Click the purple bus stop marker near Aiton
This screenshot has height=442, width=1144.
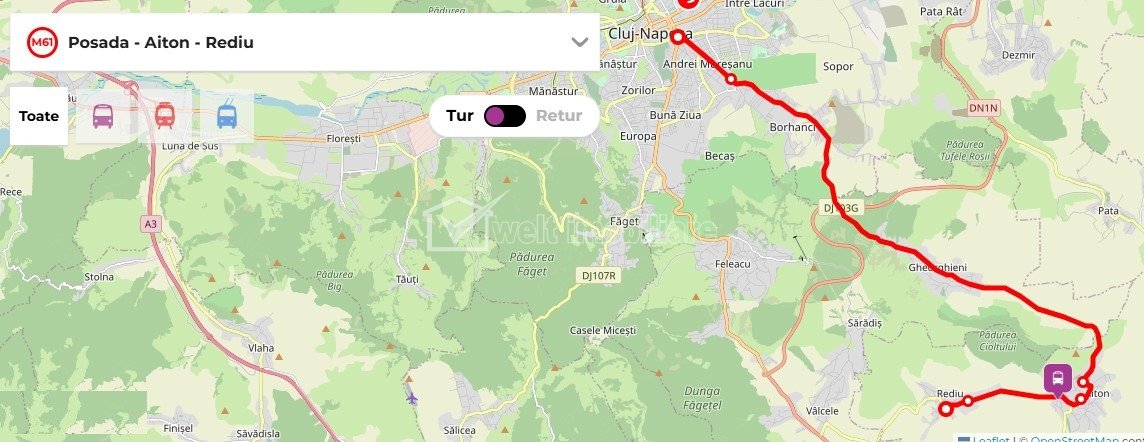[x=1058, y=379]
